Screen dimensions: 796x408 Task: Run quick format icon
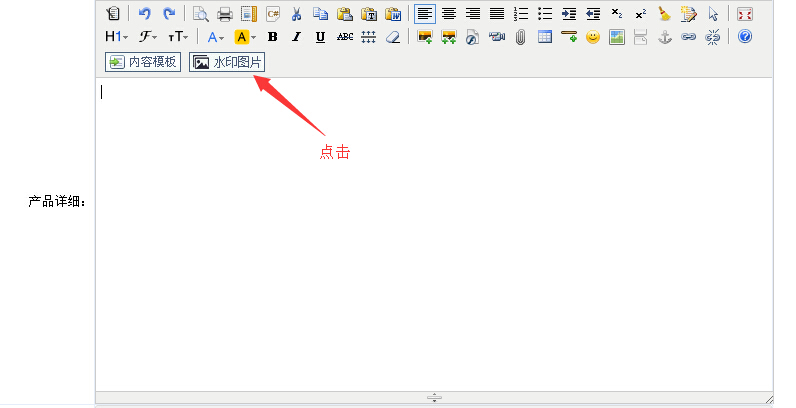pyautogui.click(x=689, y=14)
